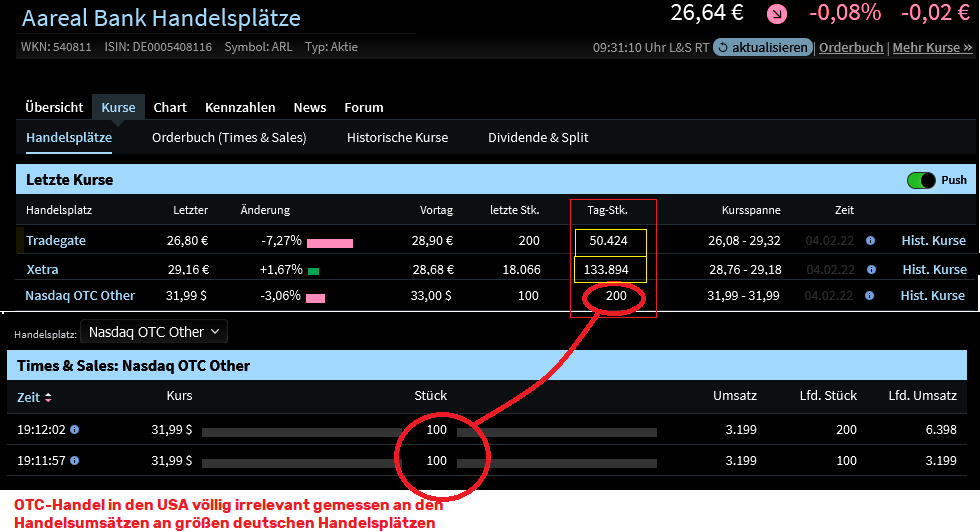Click the aktualisieren button
This screenshot has width=980, height=532.
pyautogui.click(x=762, y=48)
